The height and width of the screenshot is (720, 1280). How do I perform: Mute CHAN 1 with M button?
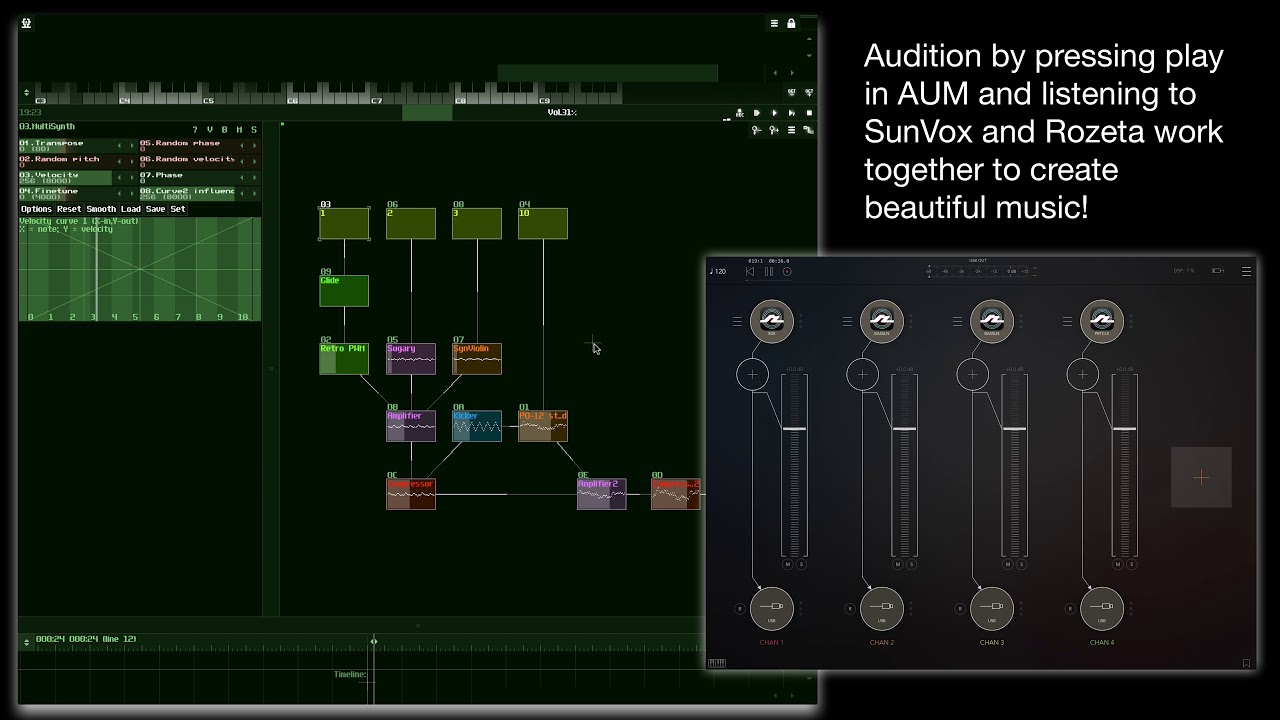pyautogui.click(x=787, y=565)
